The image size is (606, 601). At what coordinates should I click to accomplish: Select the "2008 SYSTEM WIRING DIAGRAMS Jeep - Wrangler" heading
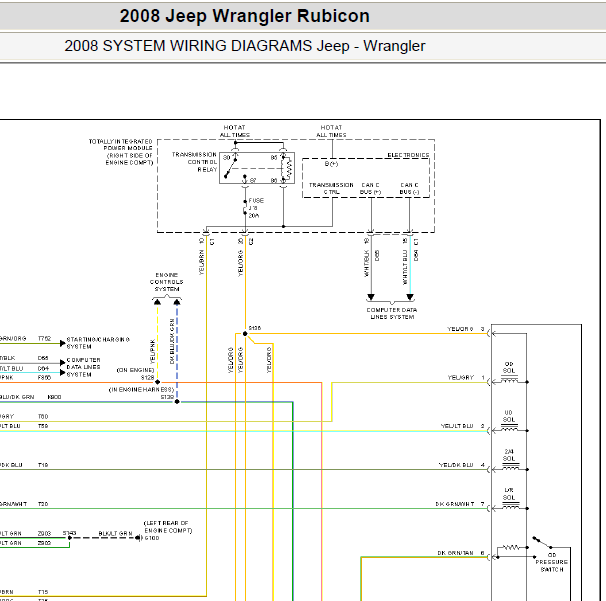pos(245,46)
